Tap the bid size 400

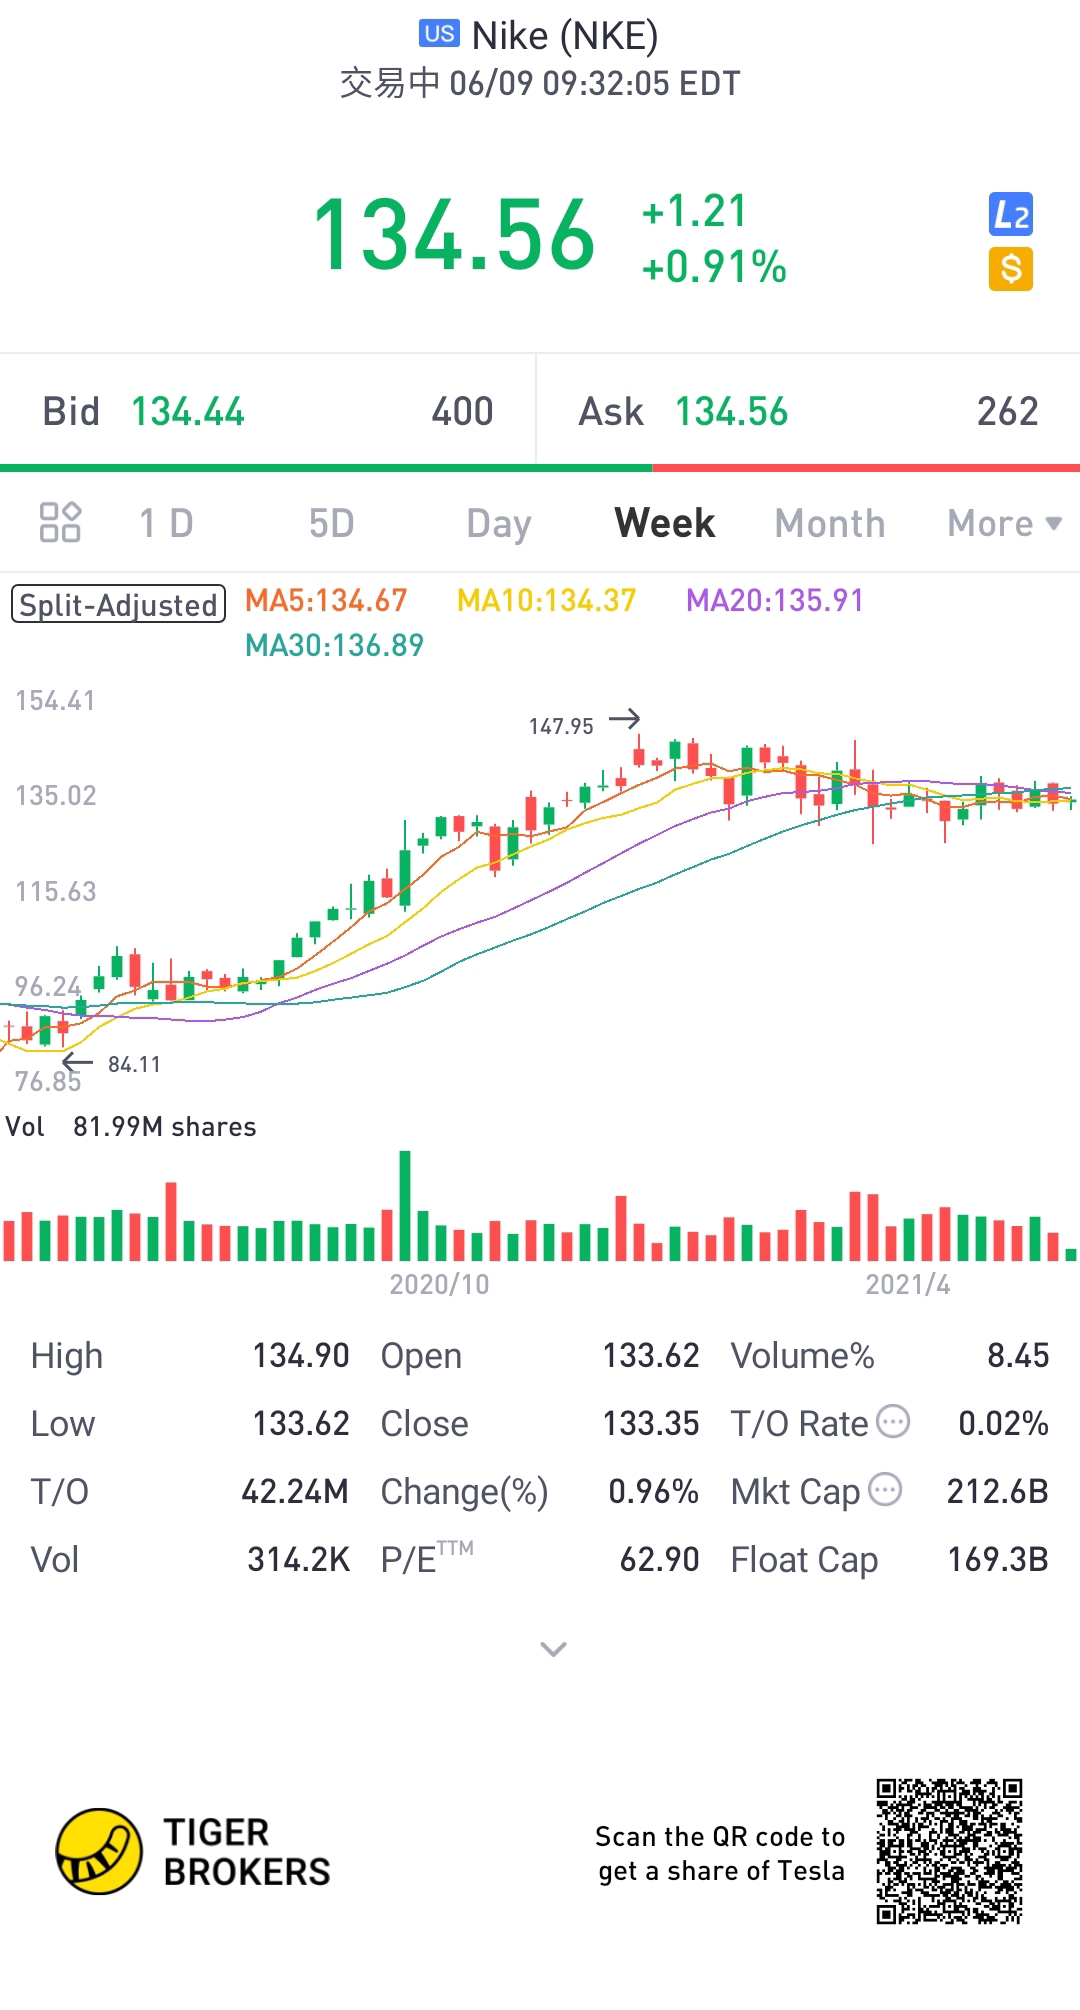[462, 412]
